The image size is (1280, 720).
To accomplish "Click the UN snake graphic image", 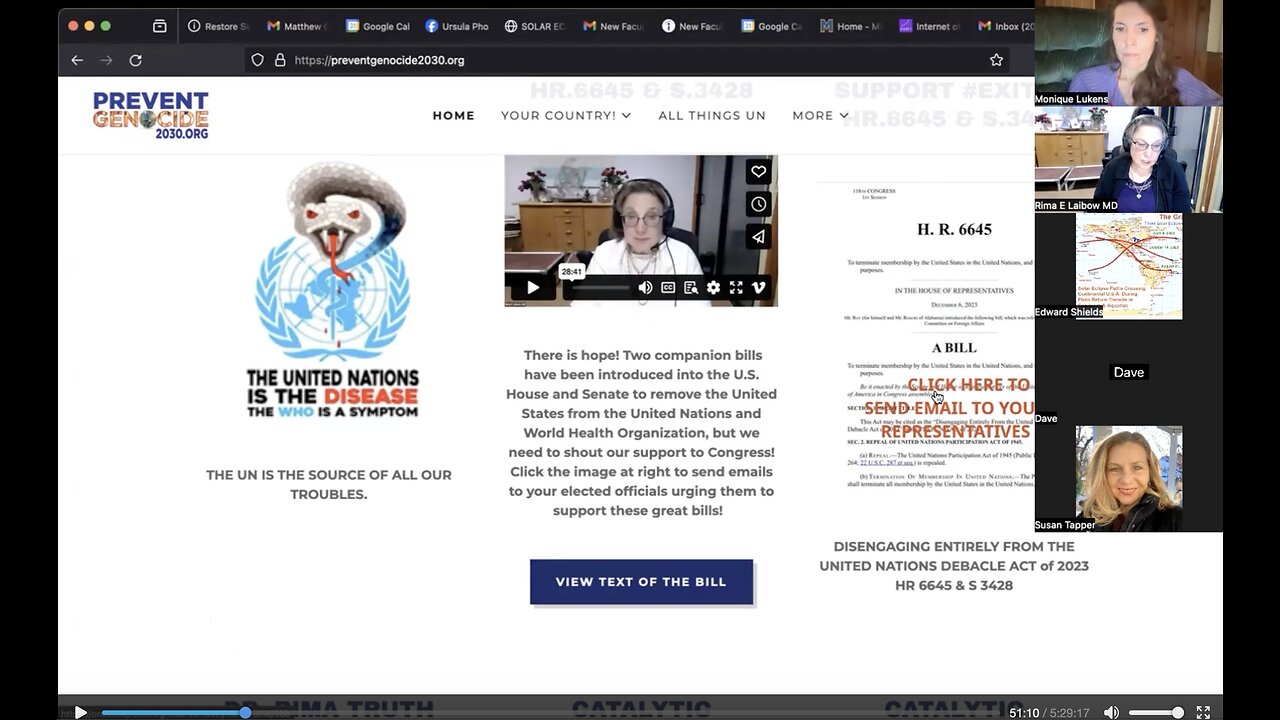I will tap(333, 290).
